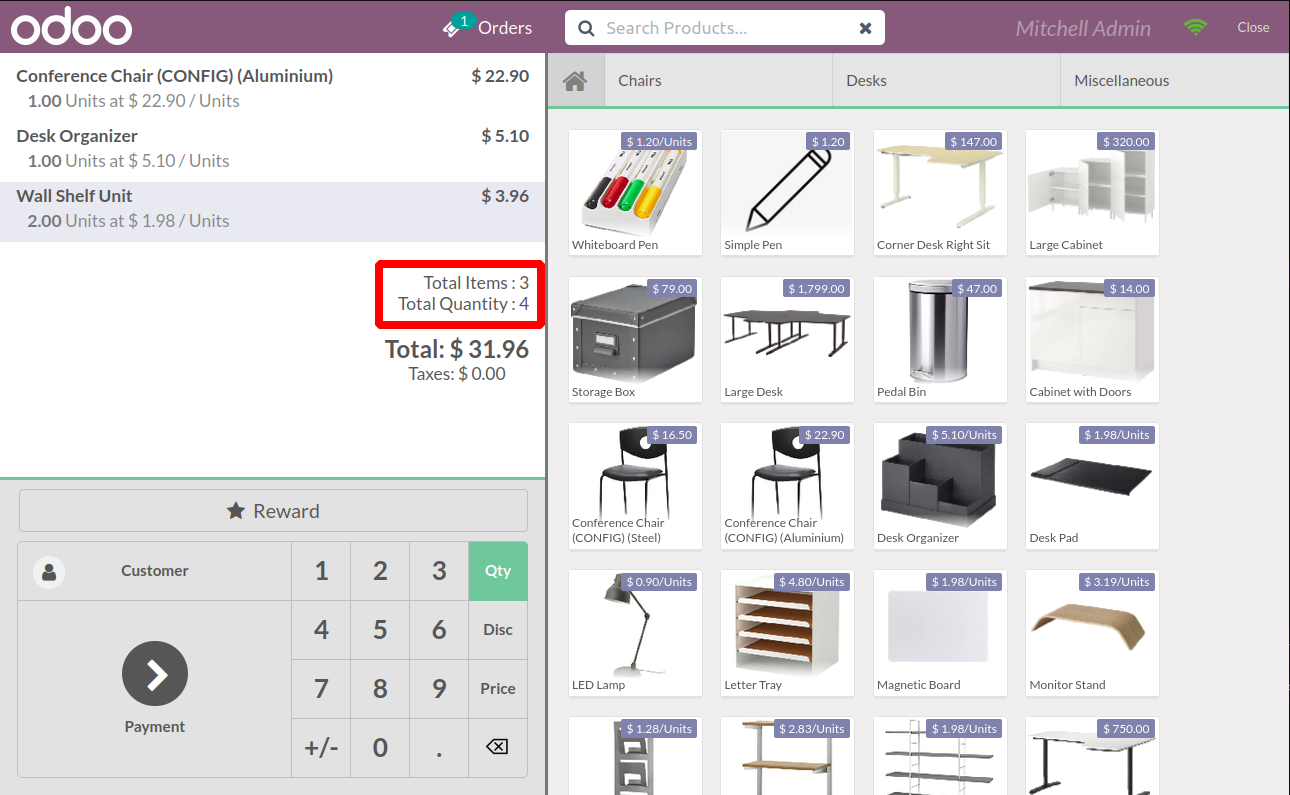This screenshot has height=795, width=1290.
Task: Tap the backspace key on the numpad
Action: click(498, 747)
